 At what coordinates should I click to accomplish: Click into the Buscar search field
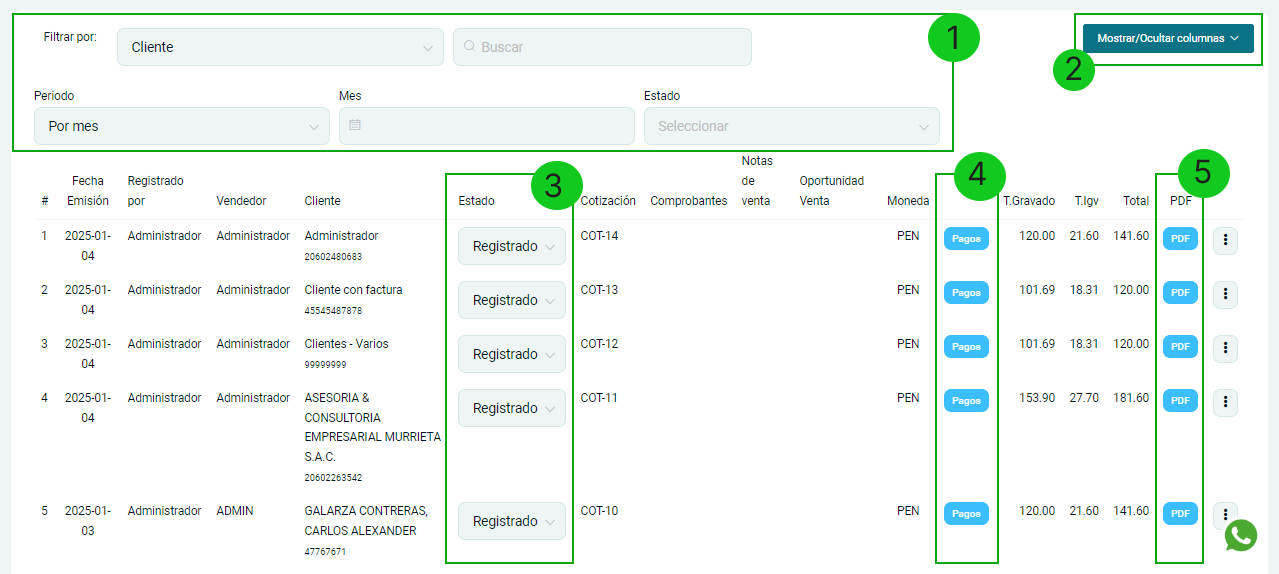(610, 47)
